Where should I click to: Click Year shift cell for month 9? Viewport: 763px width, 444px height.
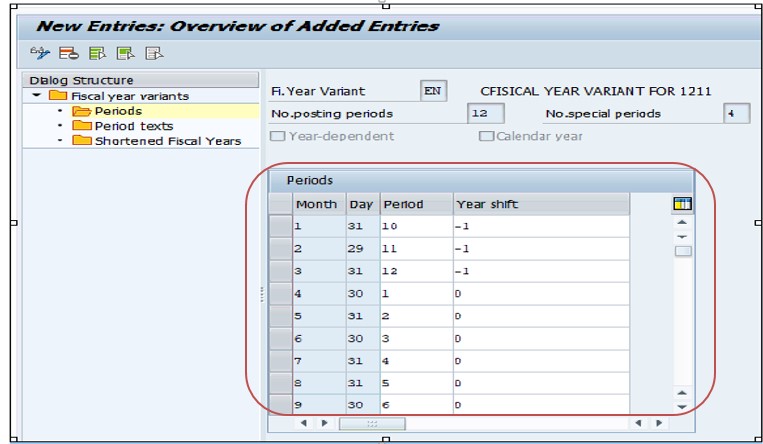541,405
